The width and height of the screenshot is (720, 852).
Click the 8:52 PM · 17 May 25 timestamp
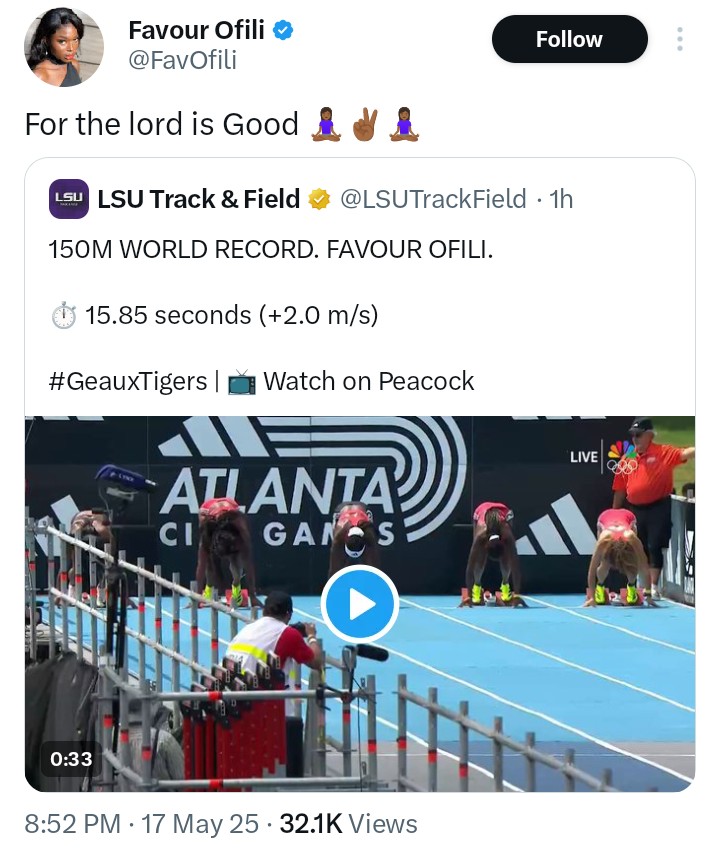pos(142,824)
